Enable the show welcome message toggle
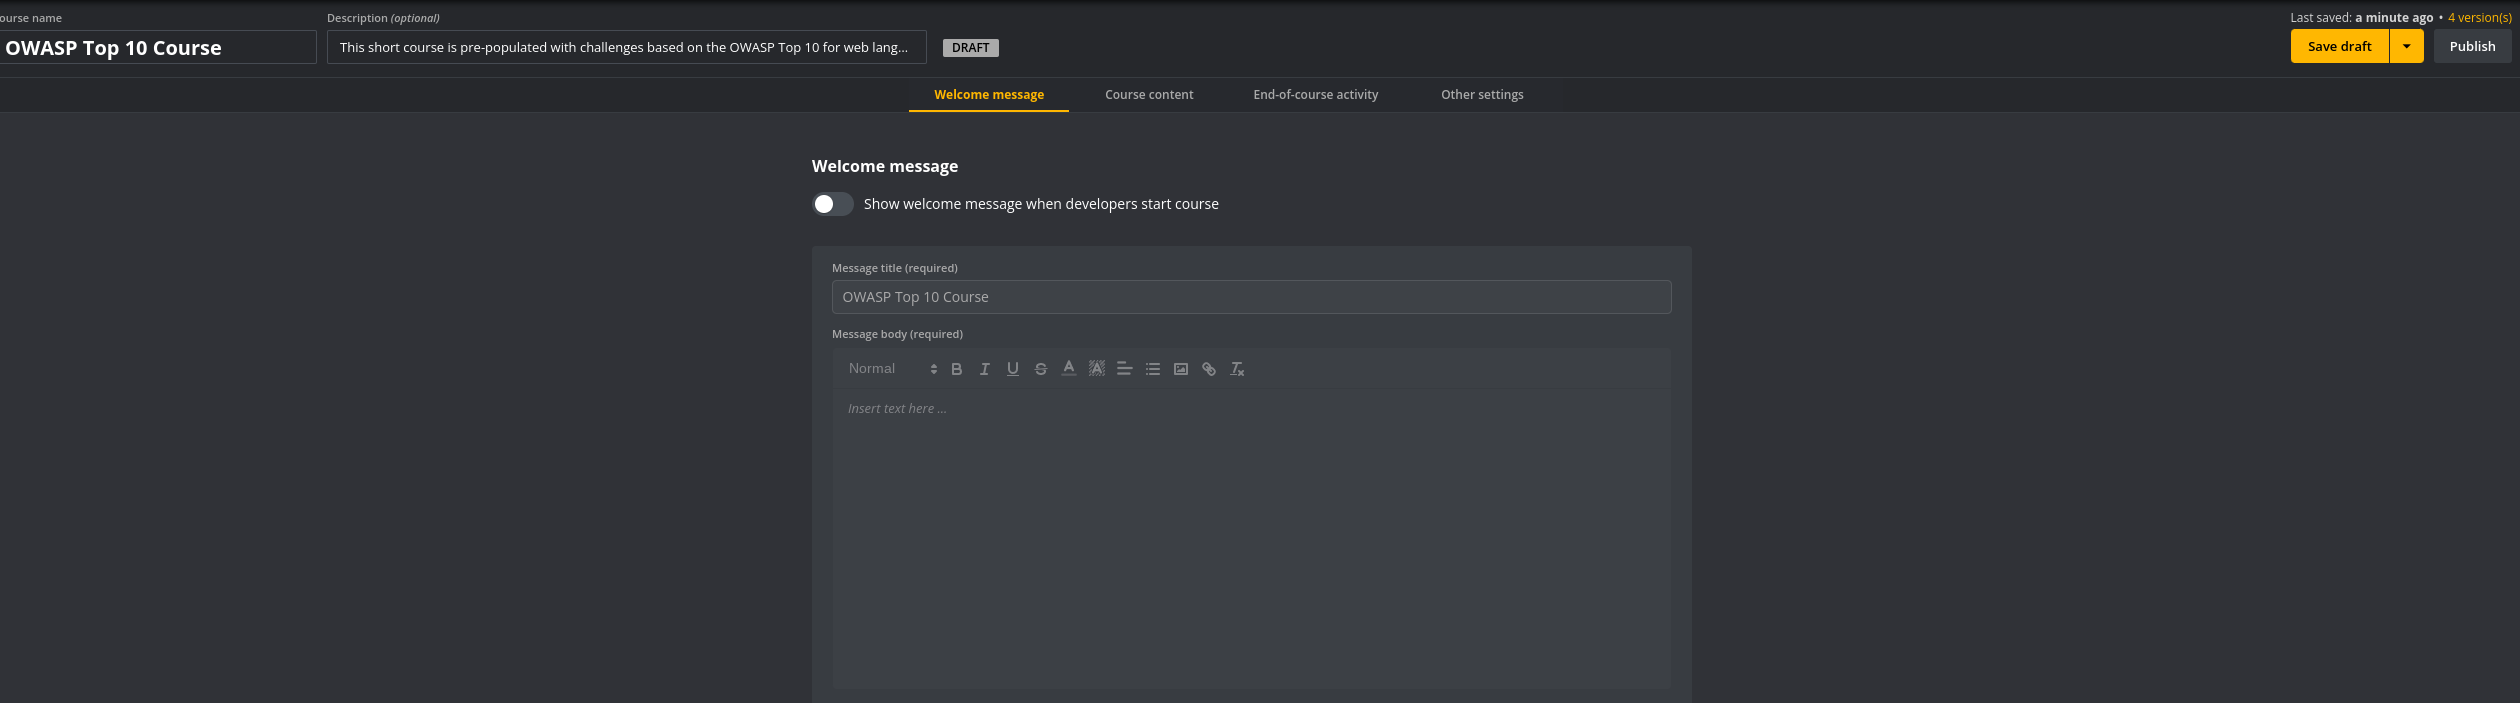Viewport: 2520px width, 703px height. point(833,204)
